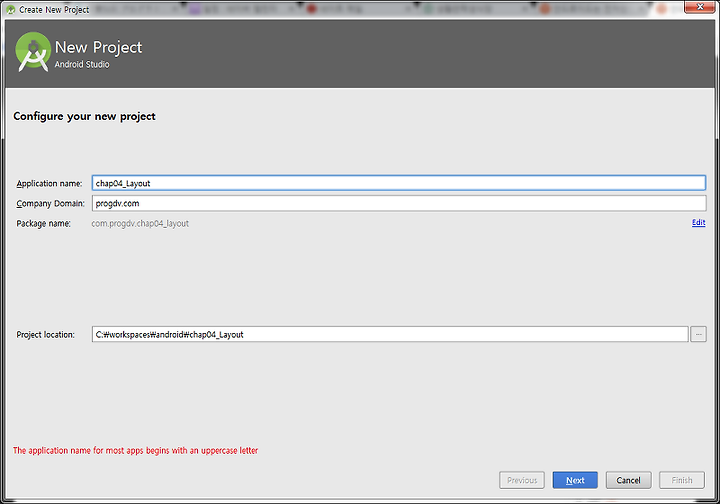Click the Configure your new project heading
Viewport: 720px width, 504px height.
[84, 117]
